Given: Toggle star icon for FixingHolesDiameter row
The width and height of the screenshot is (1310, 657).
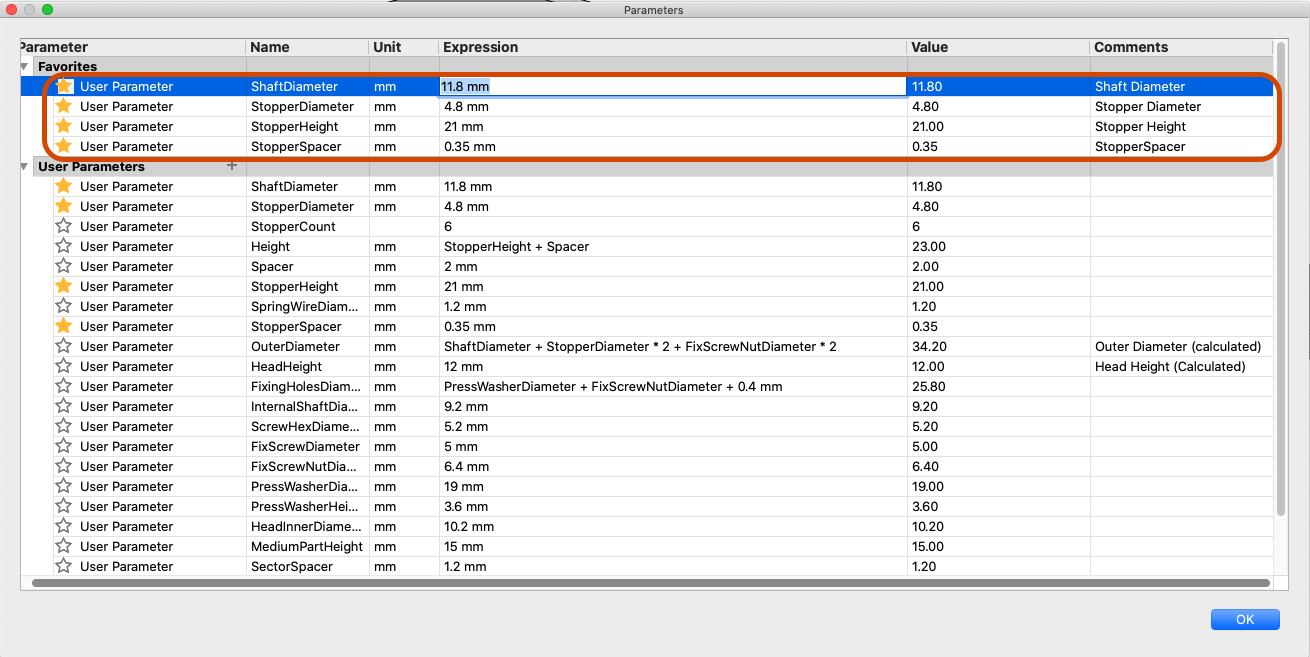Looking at the screenshot, I should [64, 386].
